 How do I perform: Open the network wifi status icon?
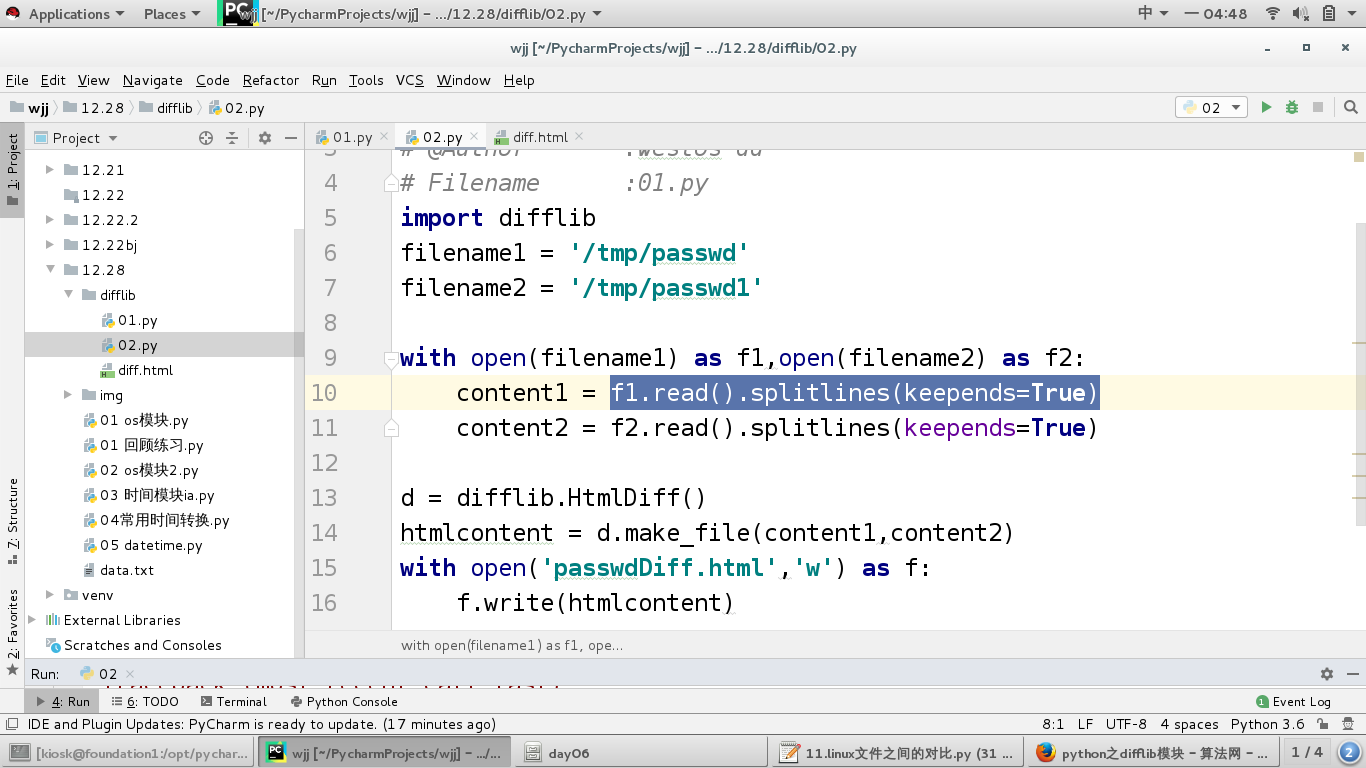pyautogui.click(x=1273, y=13)
